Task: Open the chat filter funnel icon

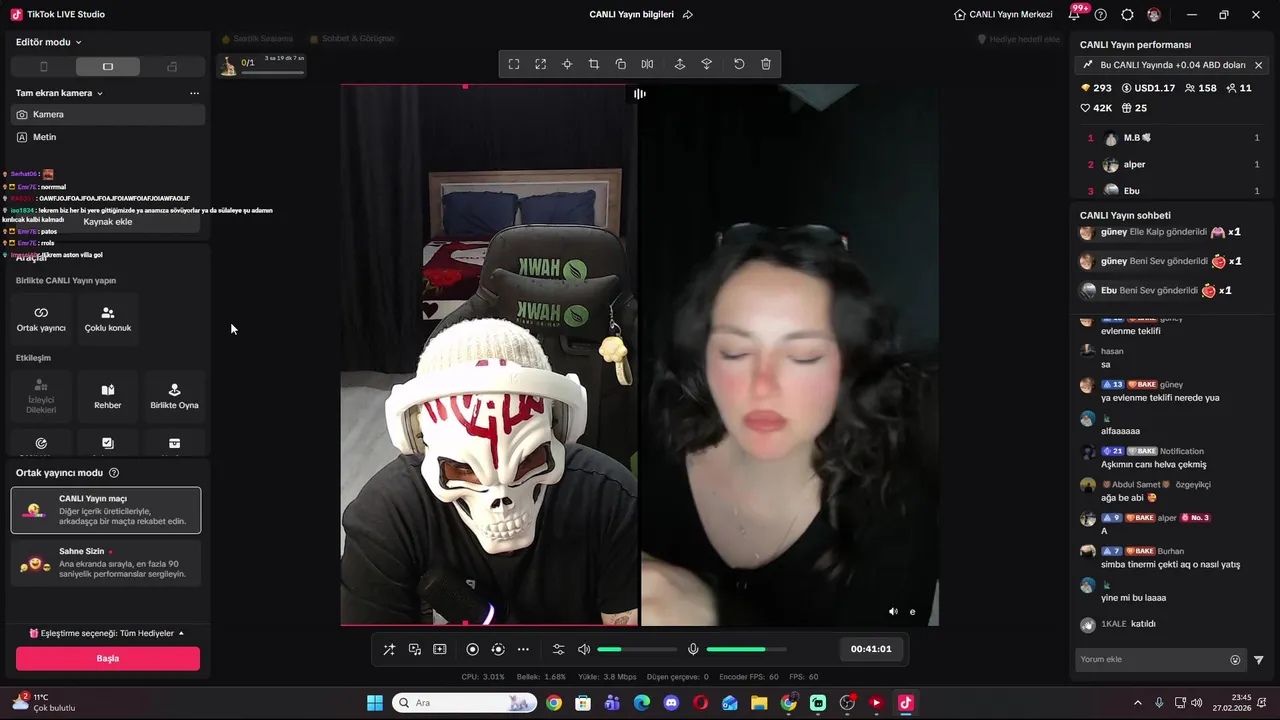Action: pos(1258,660)
